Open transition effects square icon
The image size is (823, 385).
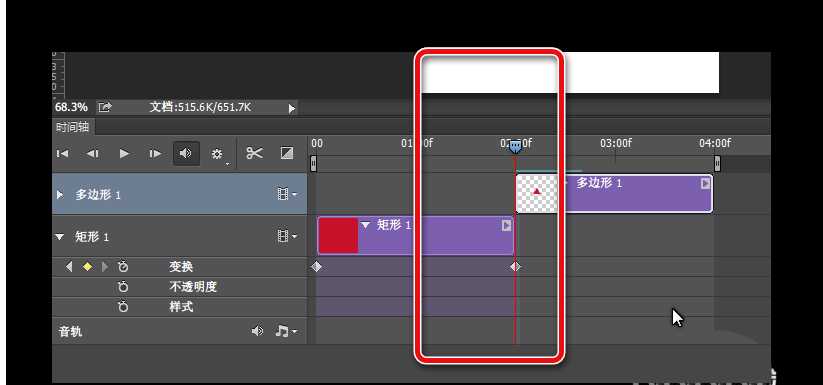pos(287,153)
